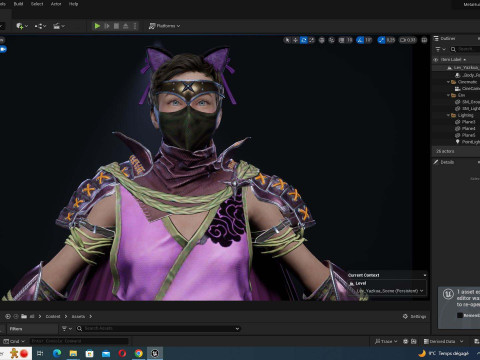Open the quick add content menu
The height and width of the screenshot is (360, 480).
[22, 26]
